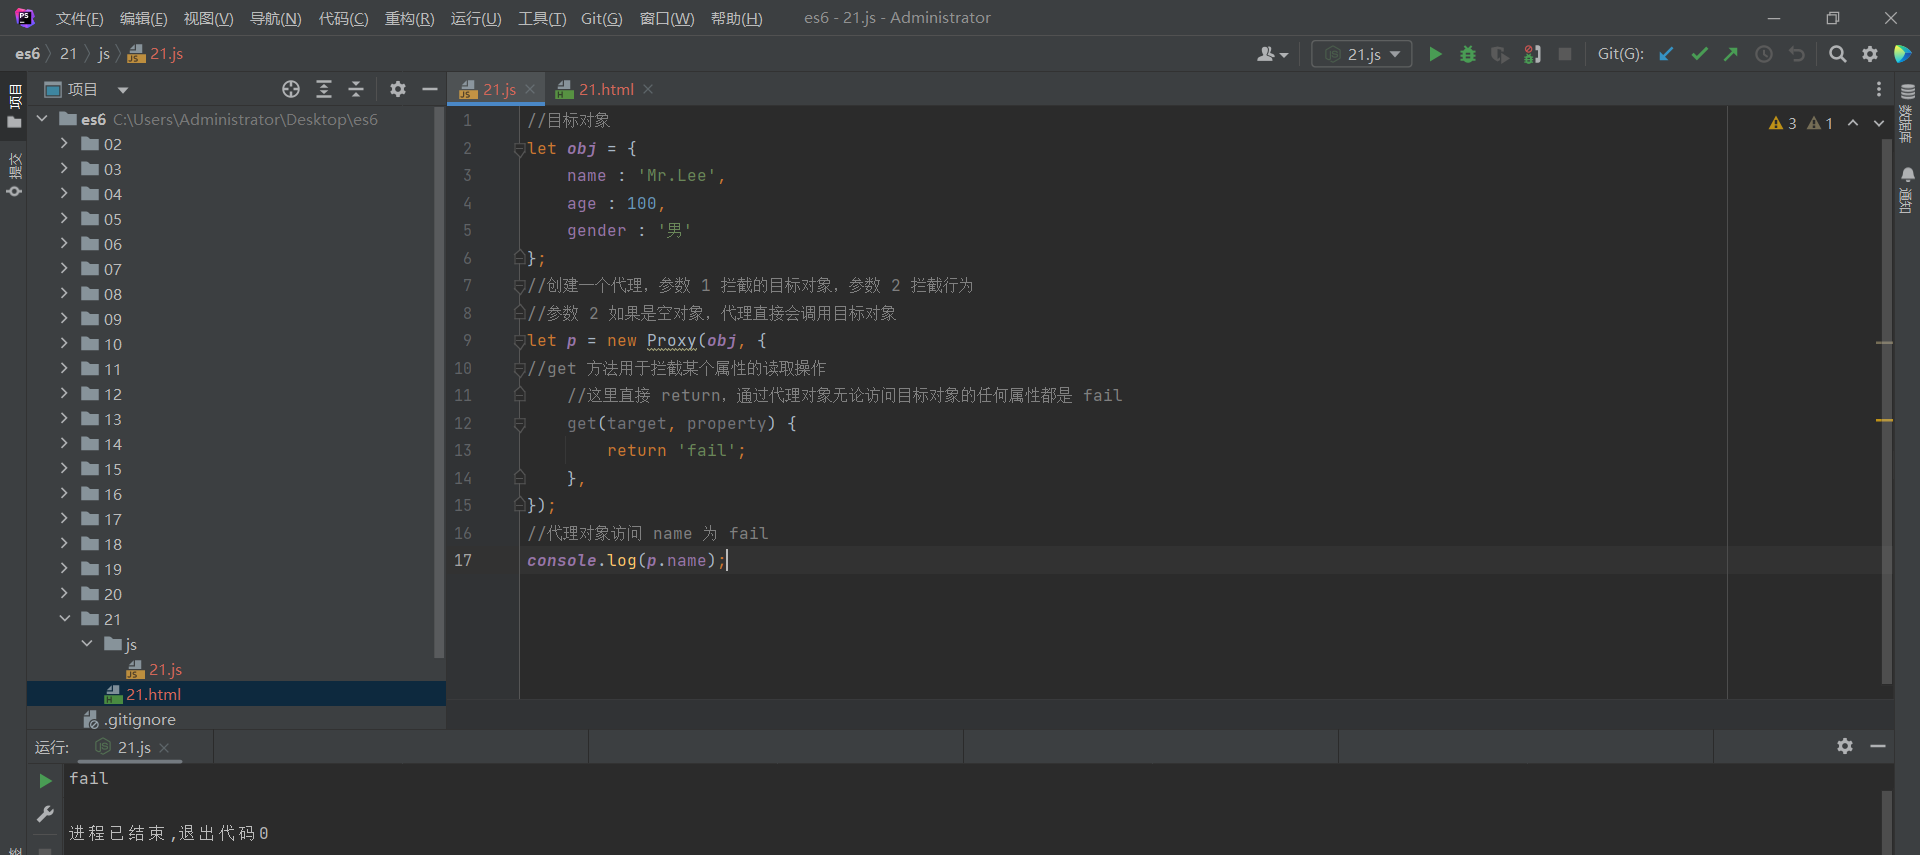Select 21.html file in project tree

[x=153, y=694]
